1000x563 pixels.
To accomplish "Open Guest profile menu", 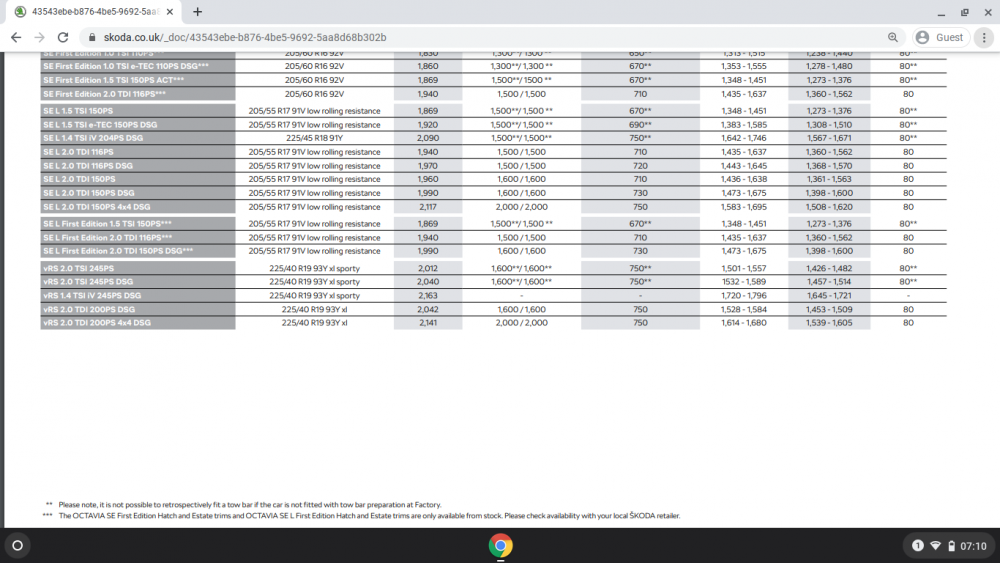I will [x=941, y=38].
